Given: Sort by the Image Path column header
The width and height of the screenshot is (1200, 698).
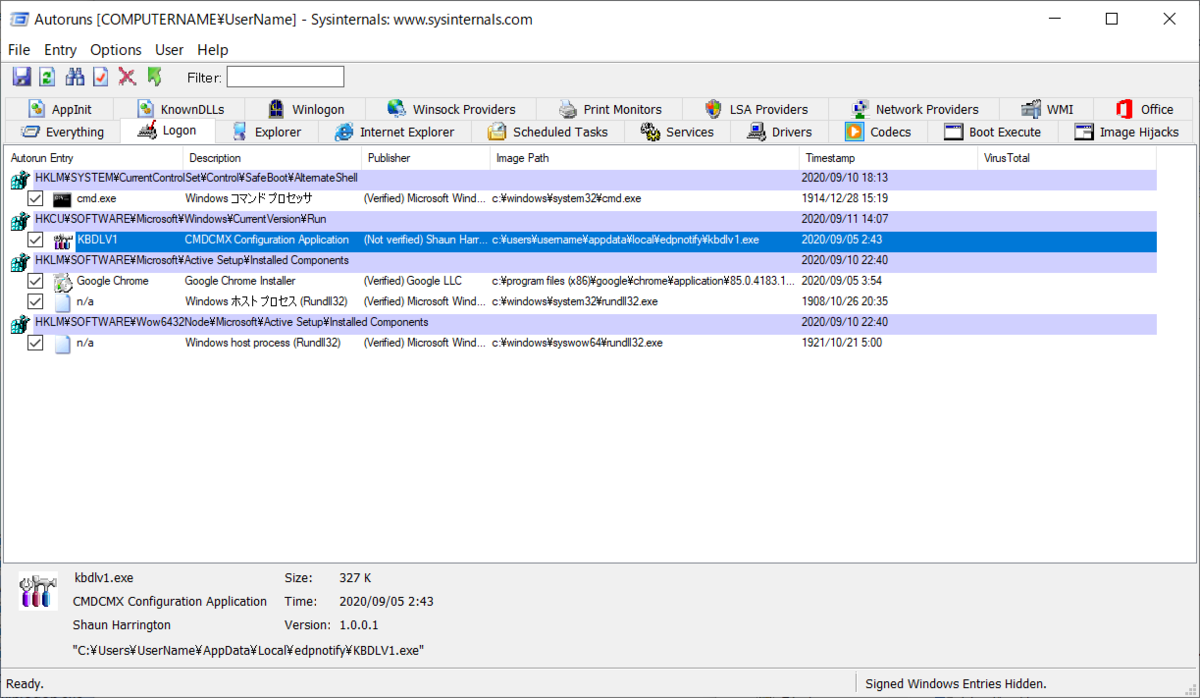Looking at the screenshot, I should (x=645, y=158).
